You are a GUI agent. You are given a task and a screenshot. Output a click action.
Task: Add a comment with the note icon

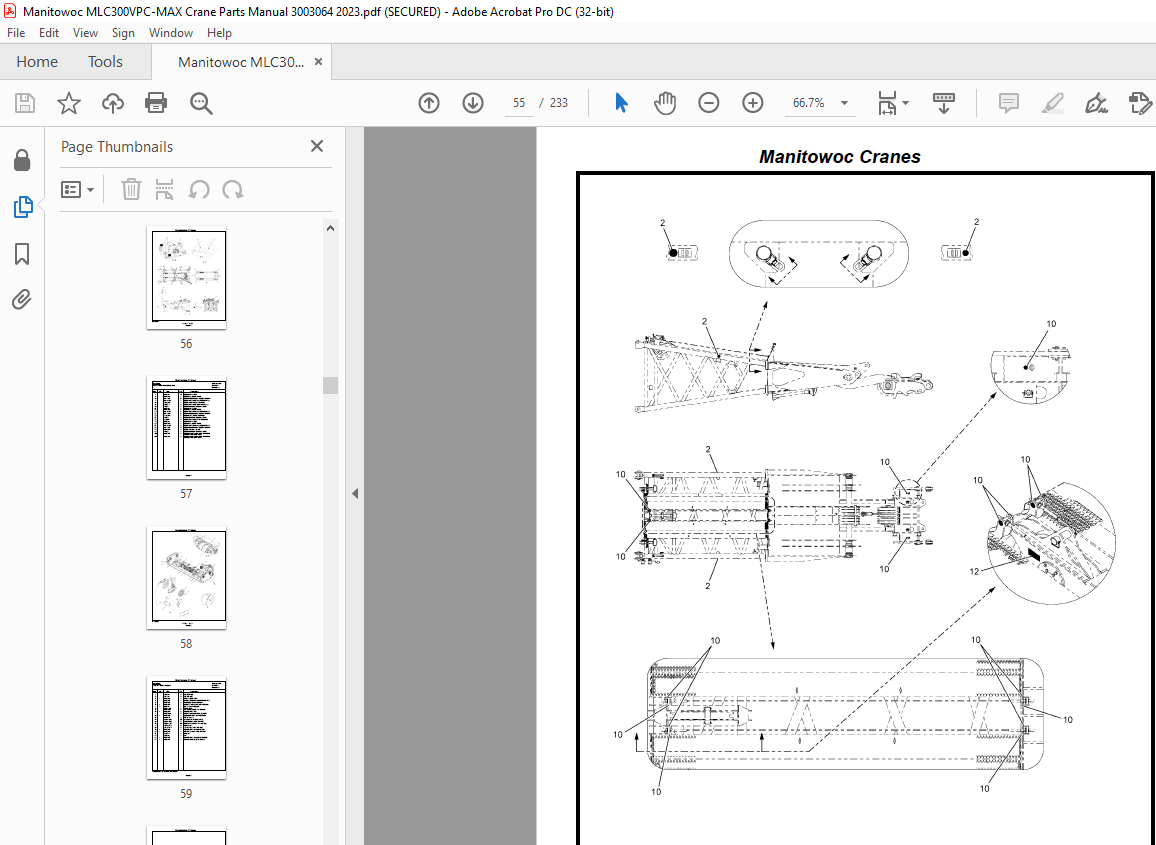coord(1009,103)
